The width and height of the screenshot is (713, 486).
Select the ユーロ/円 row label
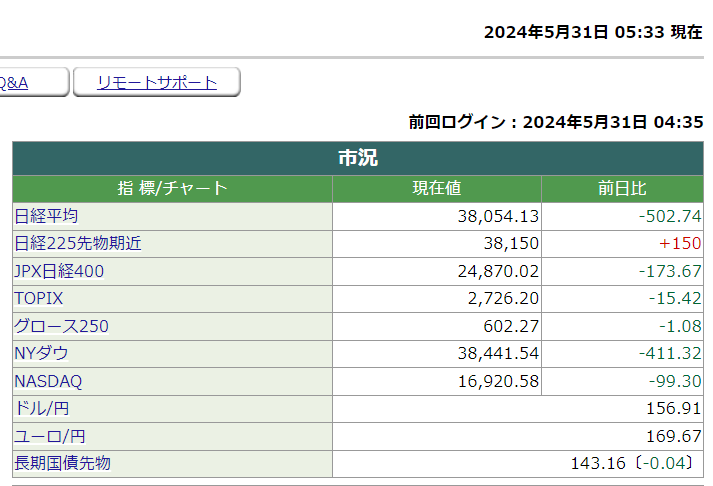tap(49, 436)
